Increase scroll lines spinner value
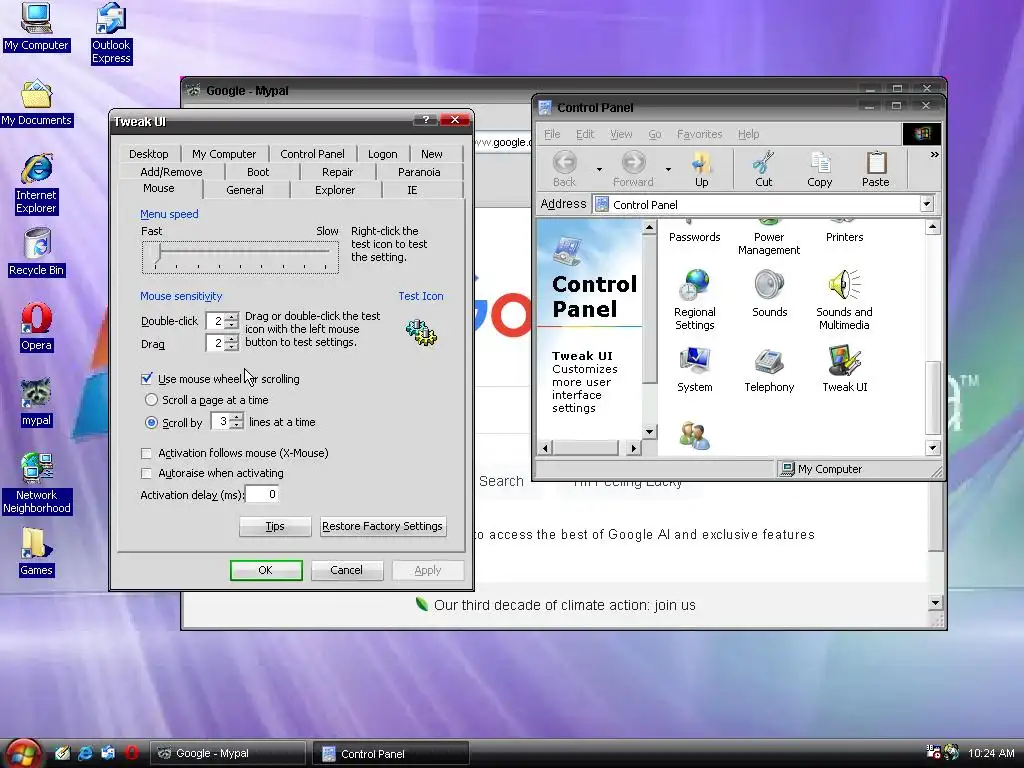The height and width of the screenshot is (768, 1024). (x=236, y=417)
